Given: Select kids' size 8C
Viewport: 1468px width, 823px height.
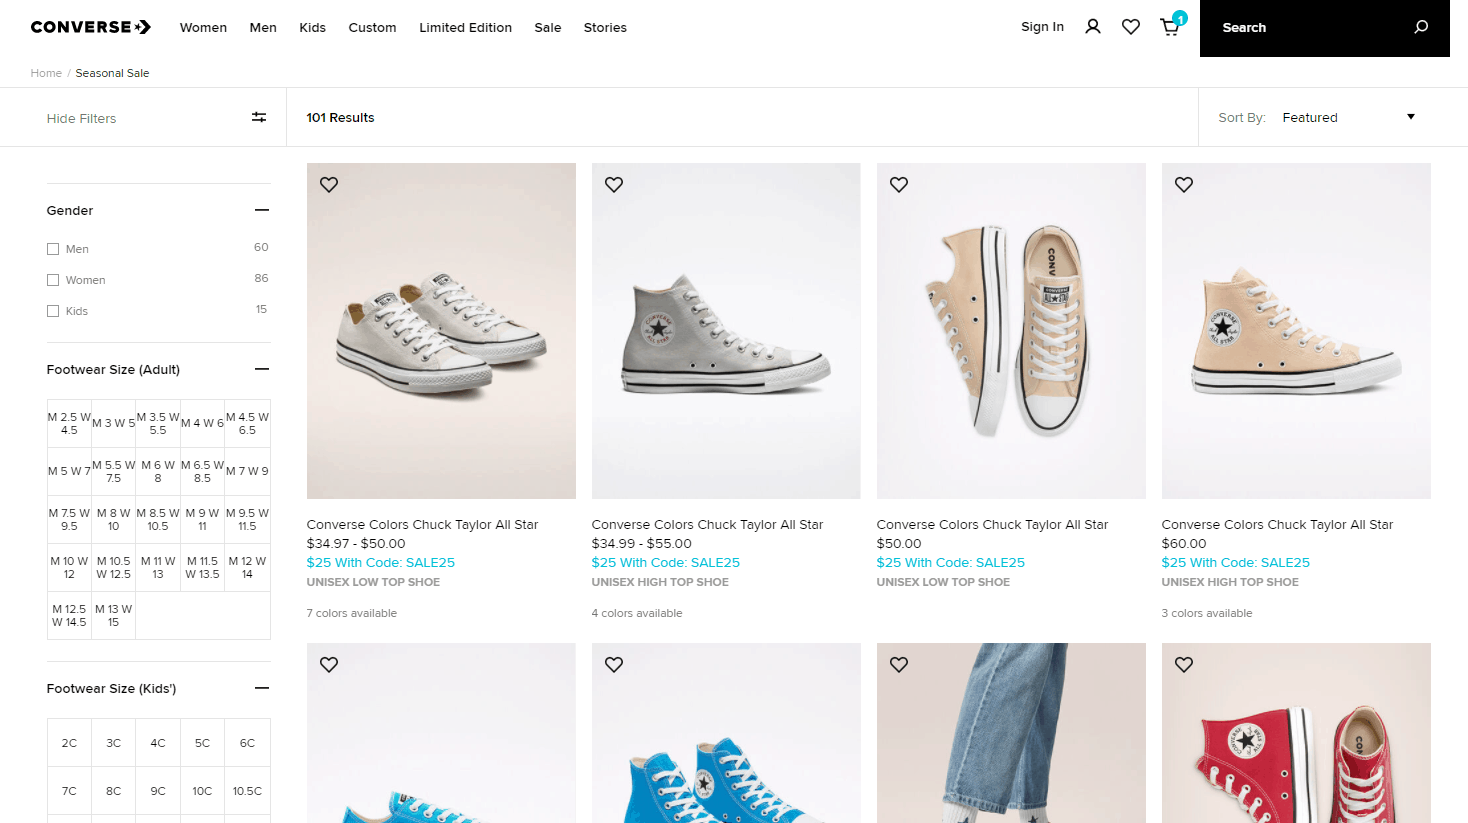Looking at the screenshot, I should pyautogui.click(x=113, y=791).
